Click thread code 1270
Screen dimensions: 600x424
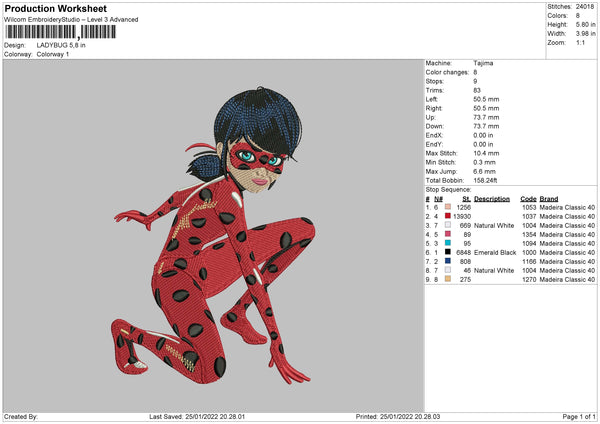[529, 280]
